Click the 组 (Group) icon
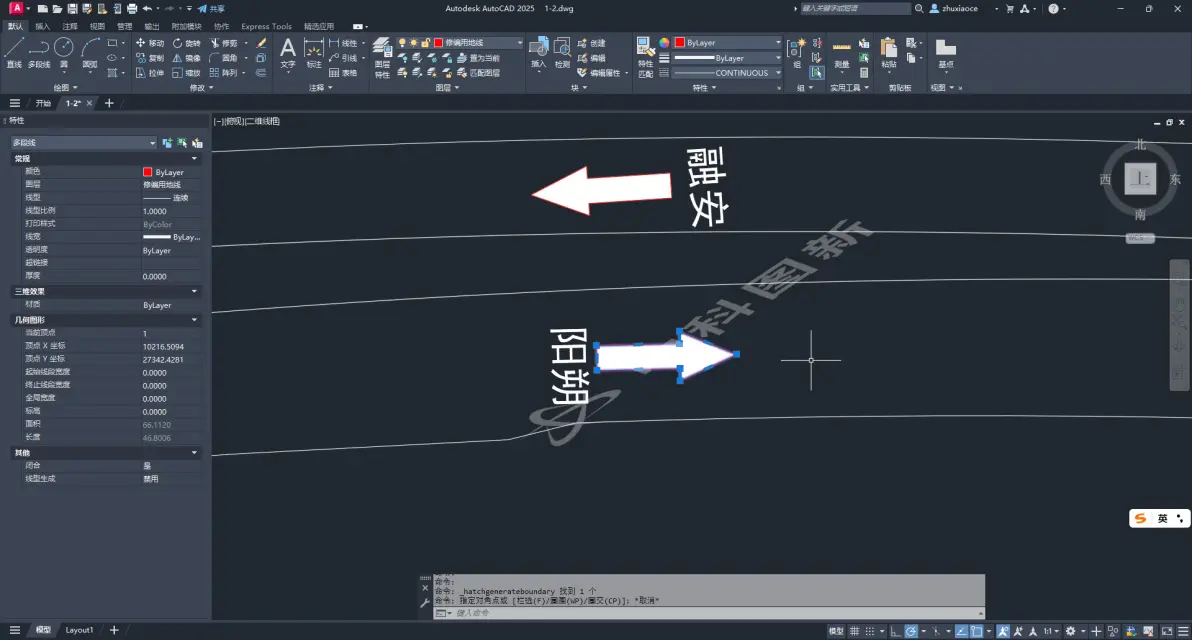The image size is (1192, 640). [x=797, y=53]
